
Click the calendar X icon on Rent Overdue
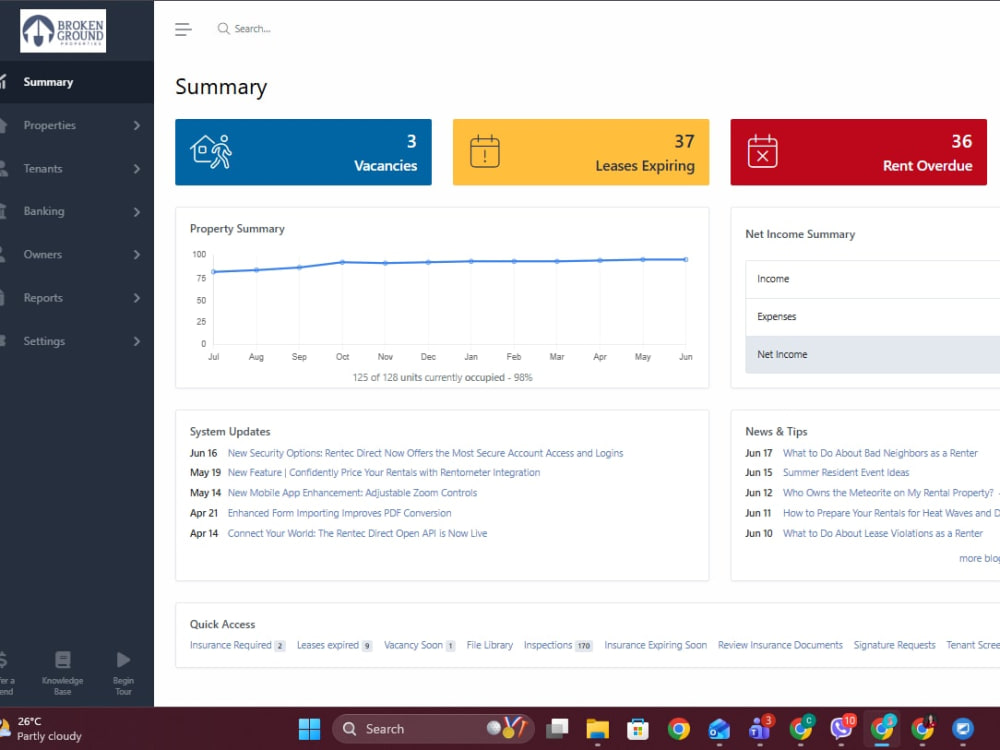[762, 152]
